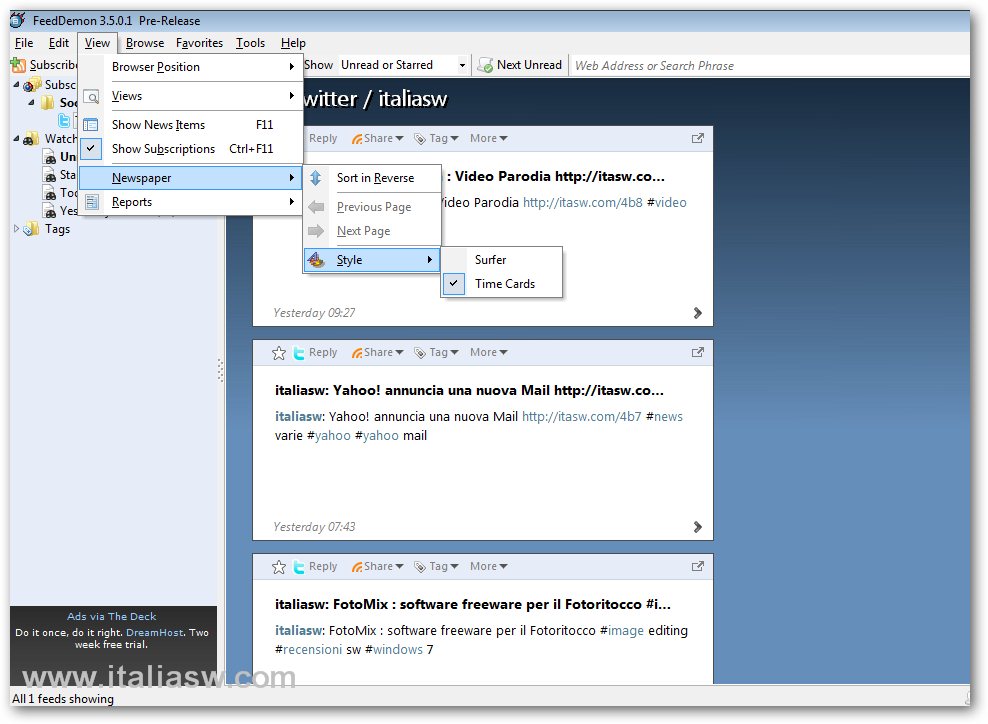
Task: Open the #windows hashtag link
Action: coord(398,649)
